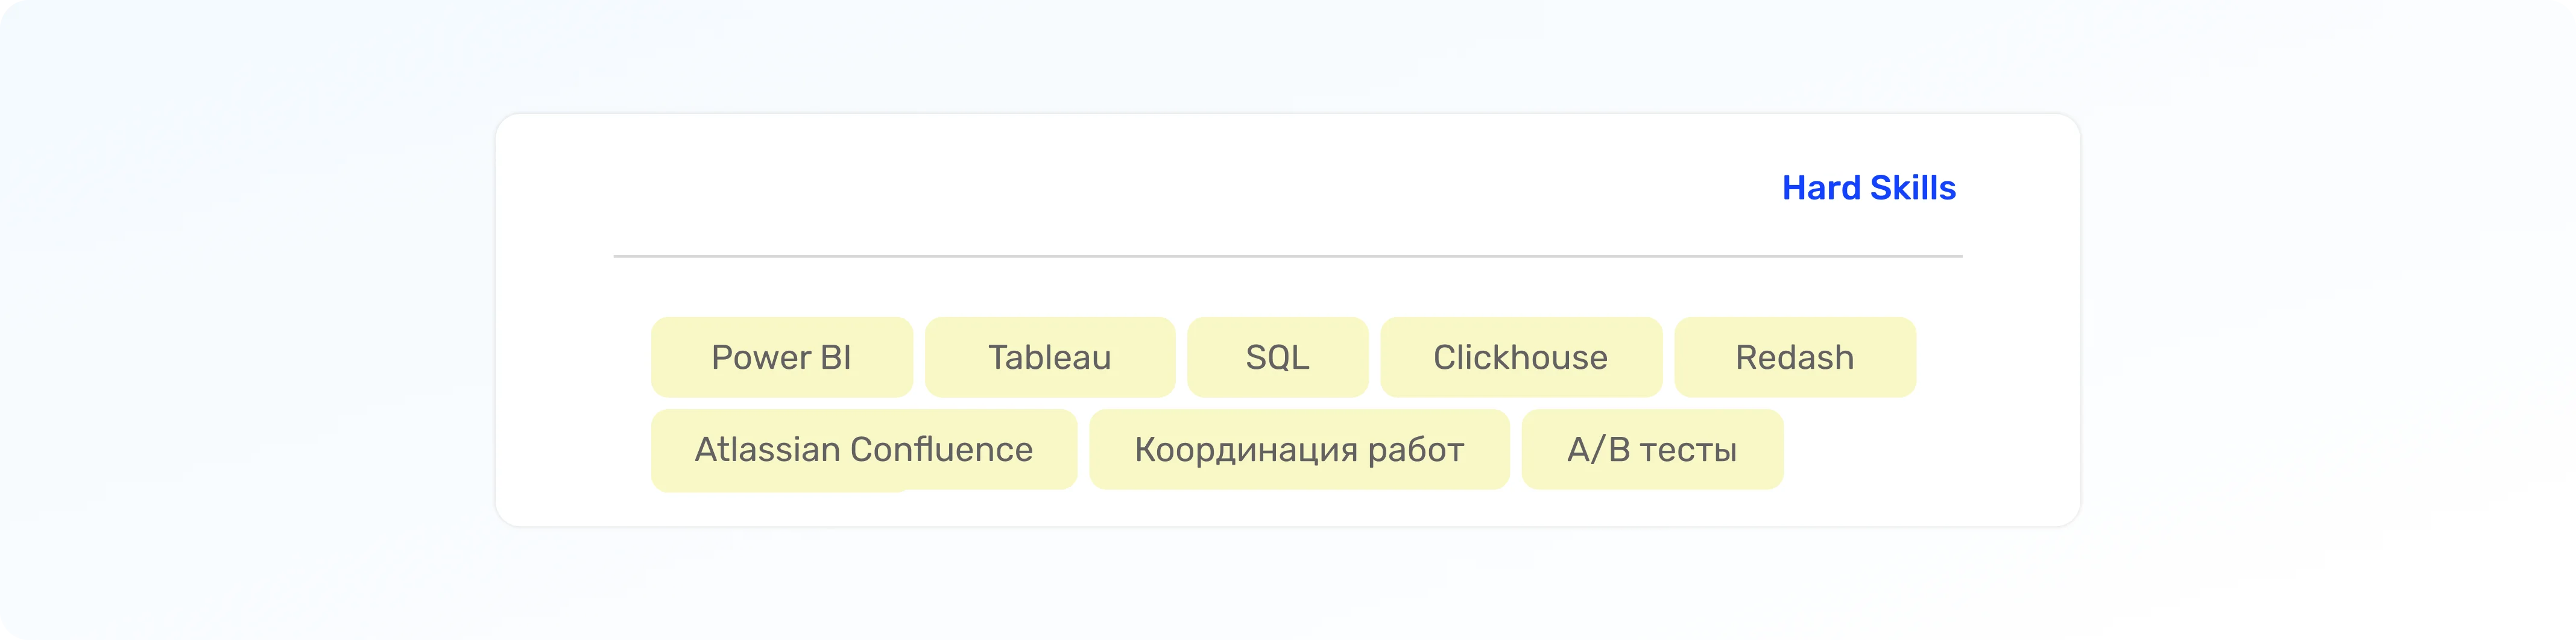This screenshot has height=640, width=2576.
Task: Choose Tableau from the skills list
Action: (x=1050, y=357)
